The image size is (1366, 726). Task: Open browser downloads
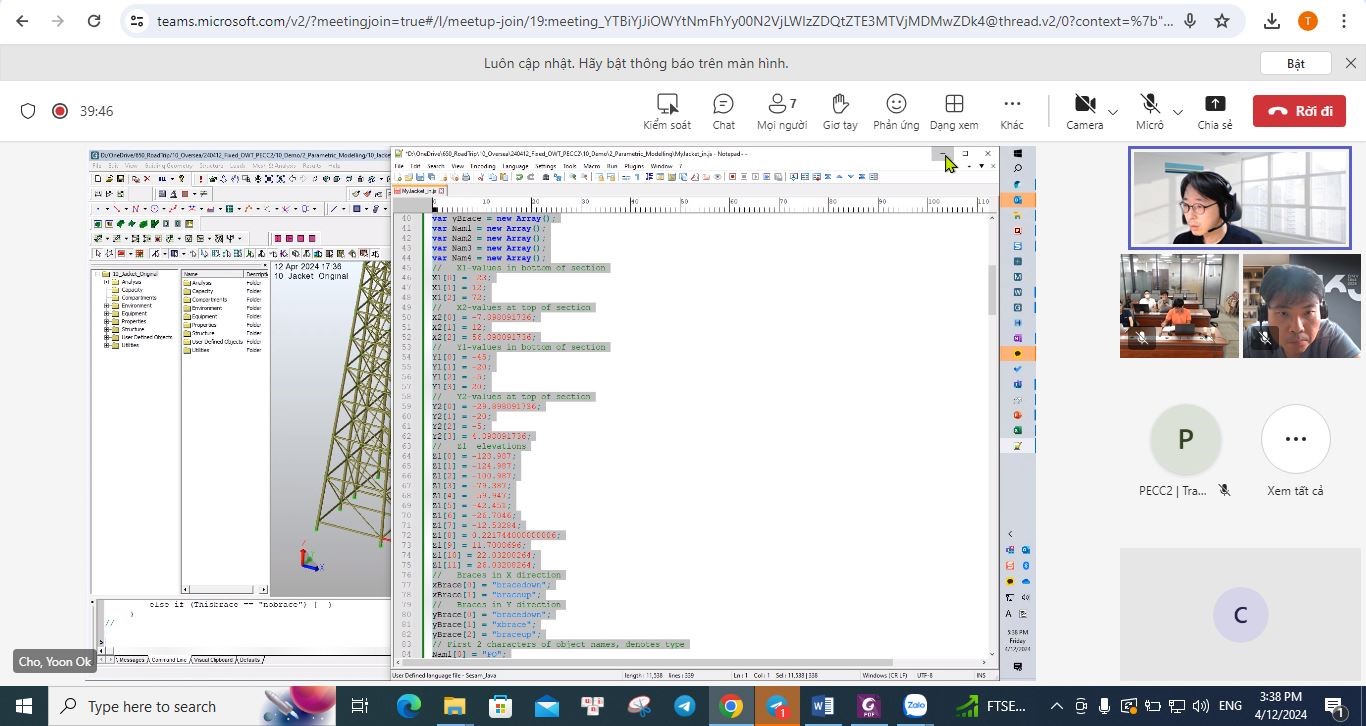[1272, 20]
